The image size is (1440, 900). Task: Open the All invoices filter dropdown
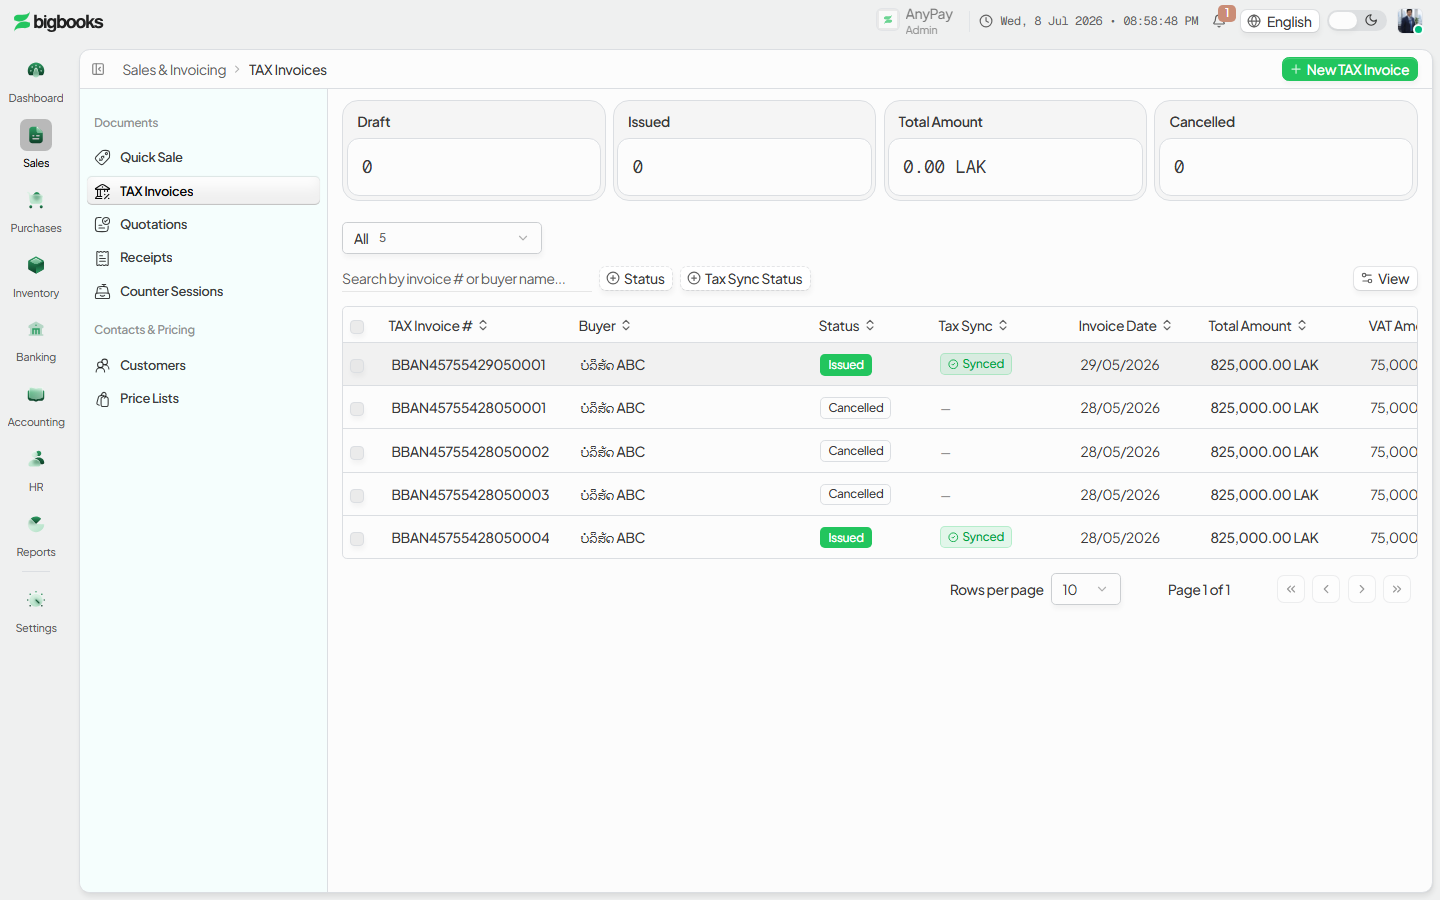click(x=442, y=238)
